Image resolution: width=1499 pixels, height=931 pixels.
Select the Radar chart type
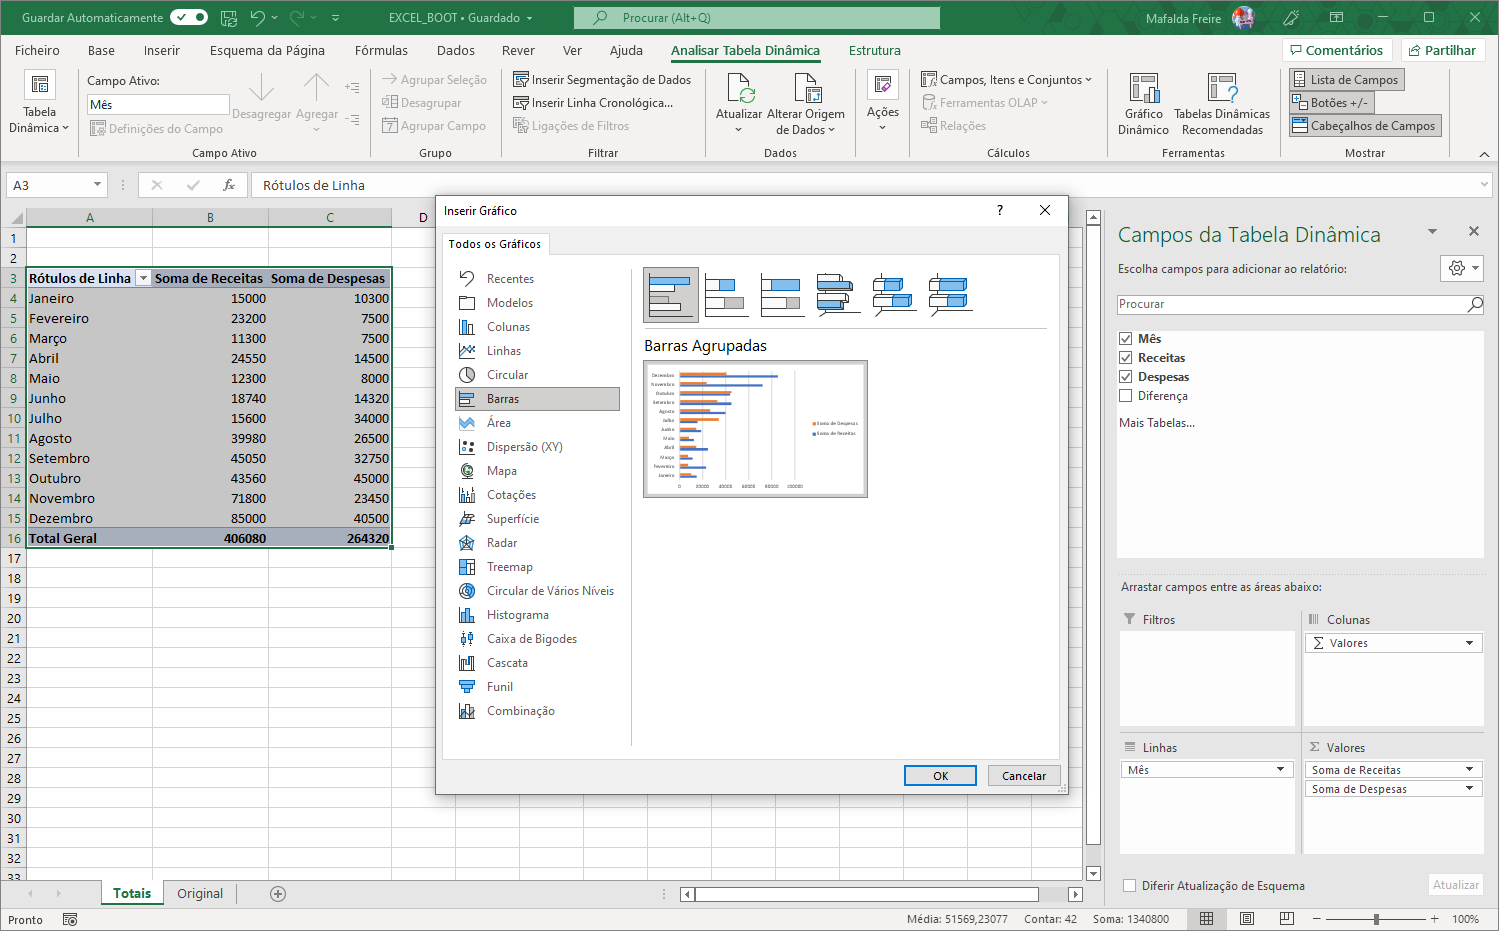(501, 543)
